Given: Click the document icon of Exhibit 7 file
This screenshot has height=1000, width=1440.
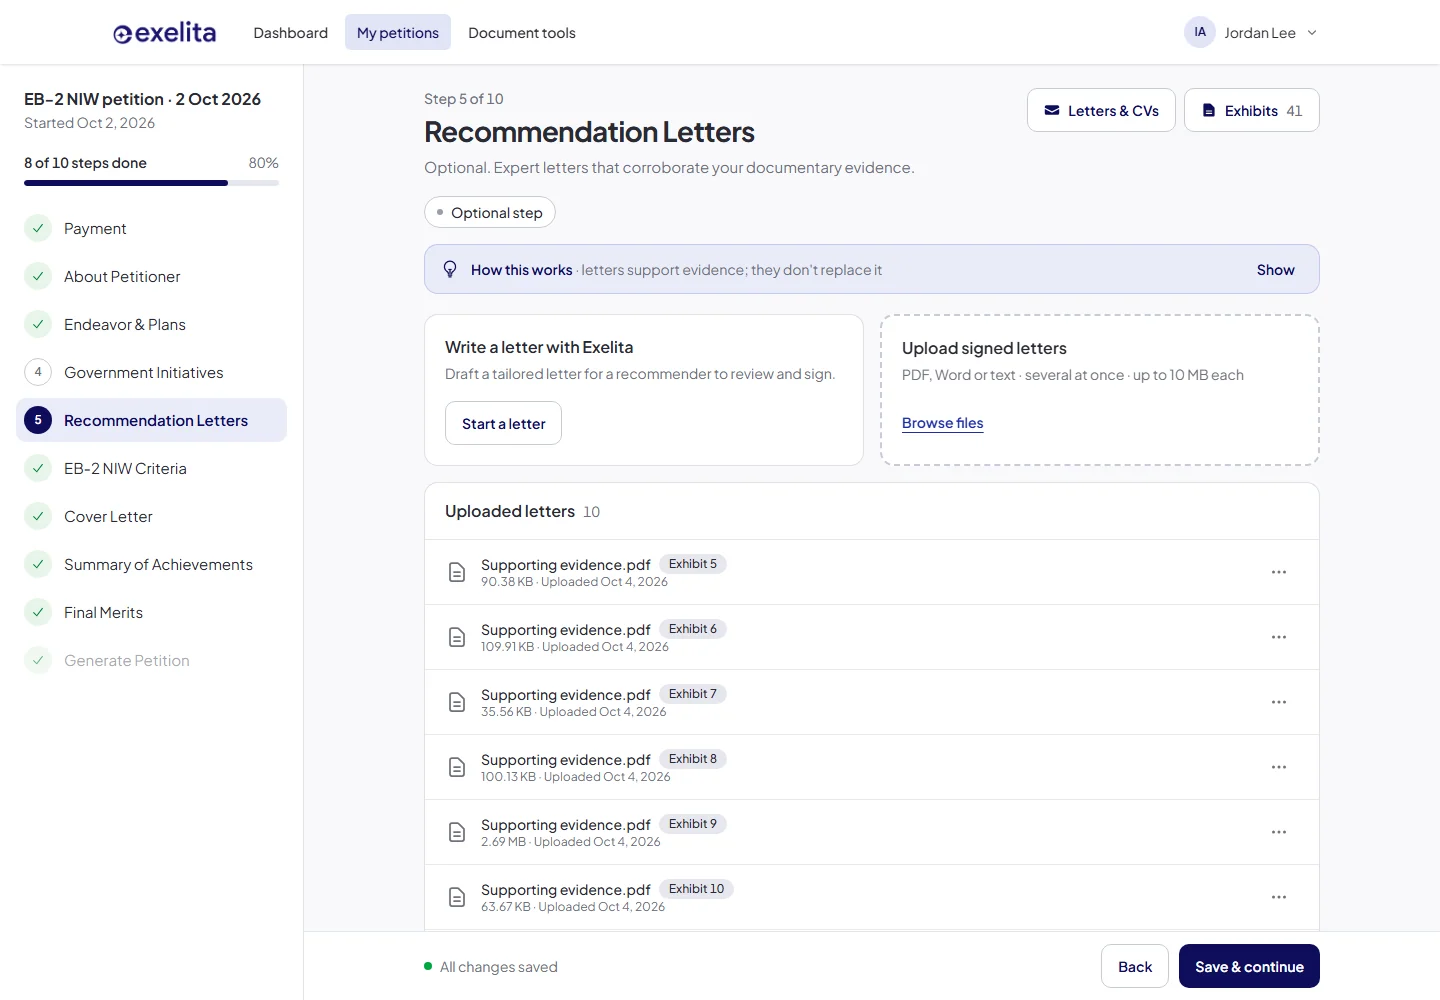Looking at the screenshot, I should point(457,702).
